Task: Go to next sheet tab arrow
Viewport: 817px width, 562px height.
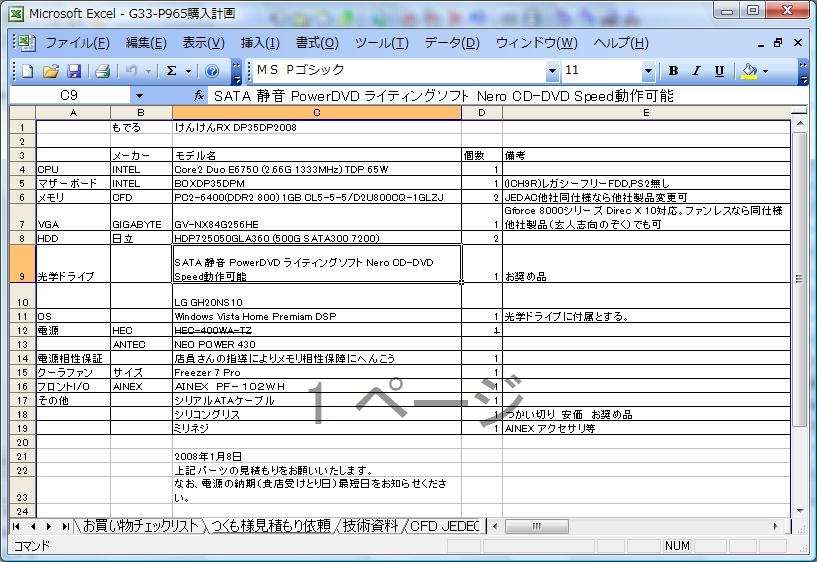Action: point(49,527)
